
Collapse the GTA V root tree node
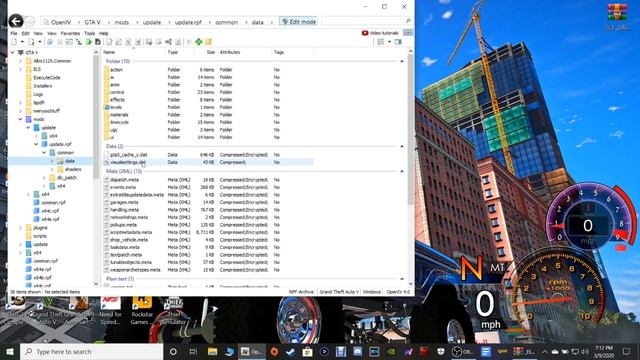coord(13,53)
